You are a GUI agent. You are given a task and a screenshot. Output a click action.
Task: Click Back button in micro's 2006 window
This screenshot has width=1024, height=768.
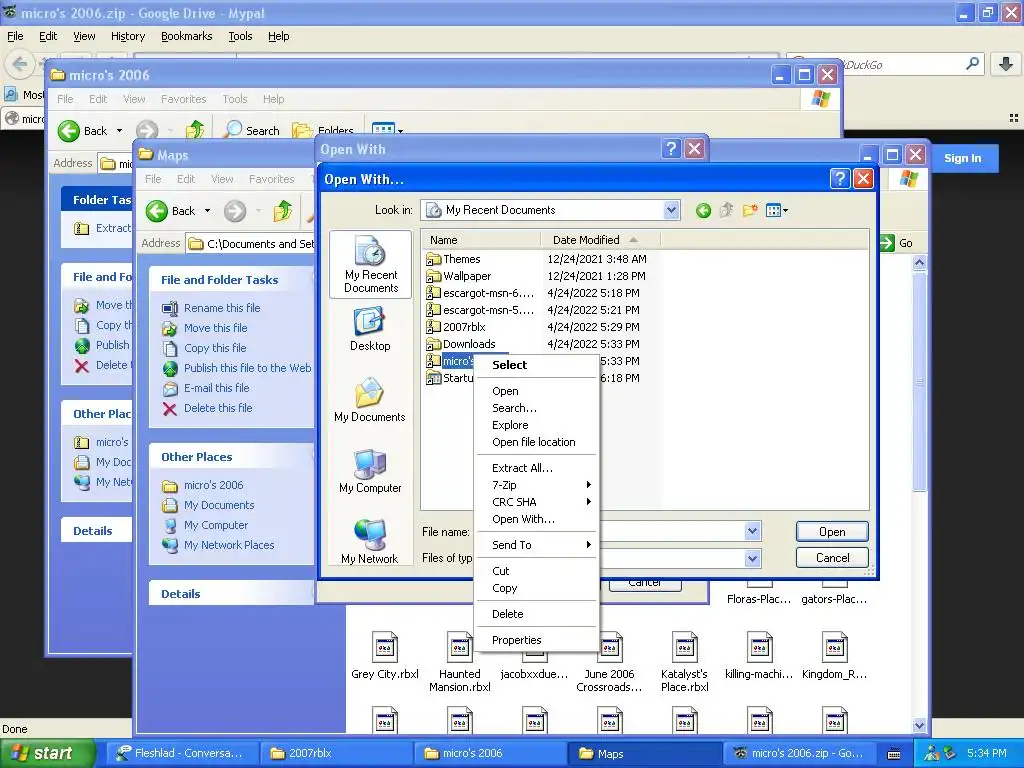83,131
